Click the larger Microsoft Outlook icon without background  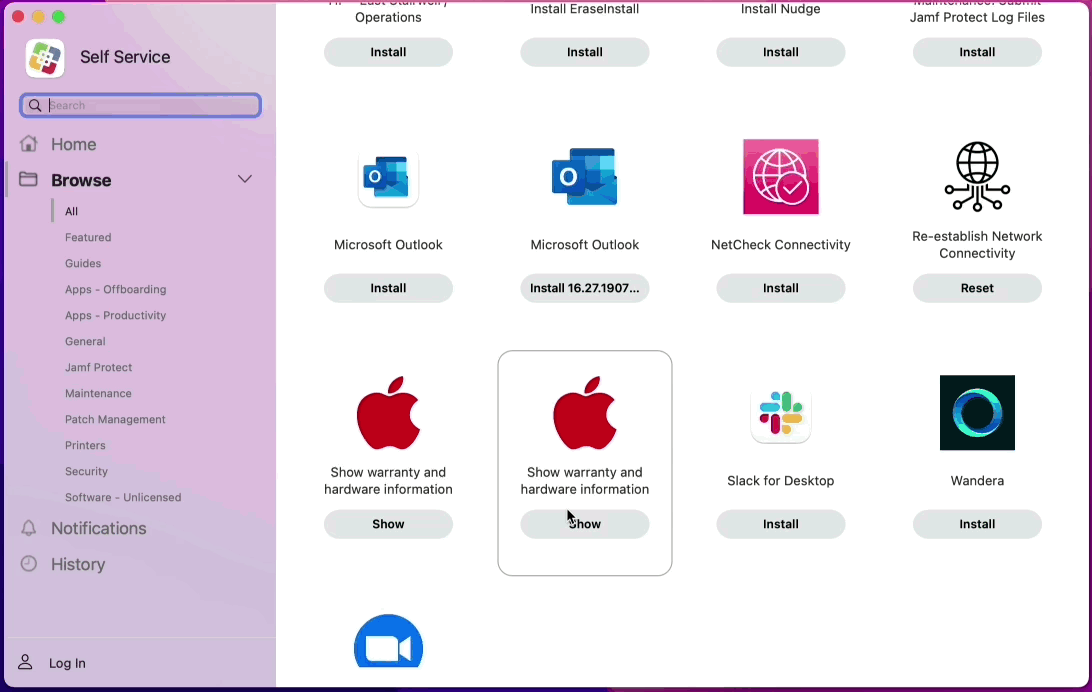(x=584, y=177)
